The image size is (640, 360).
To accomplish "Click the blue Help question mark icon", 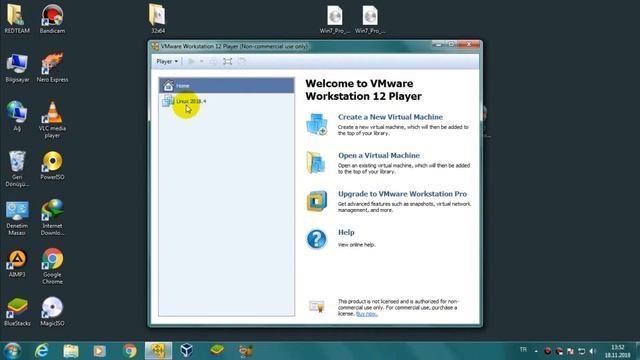I will click(316, 239).
